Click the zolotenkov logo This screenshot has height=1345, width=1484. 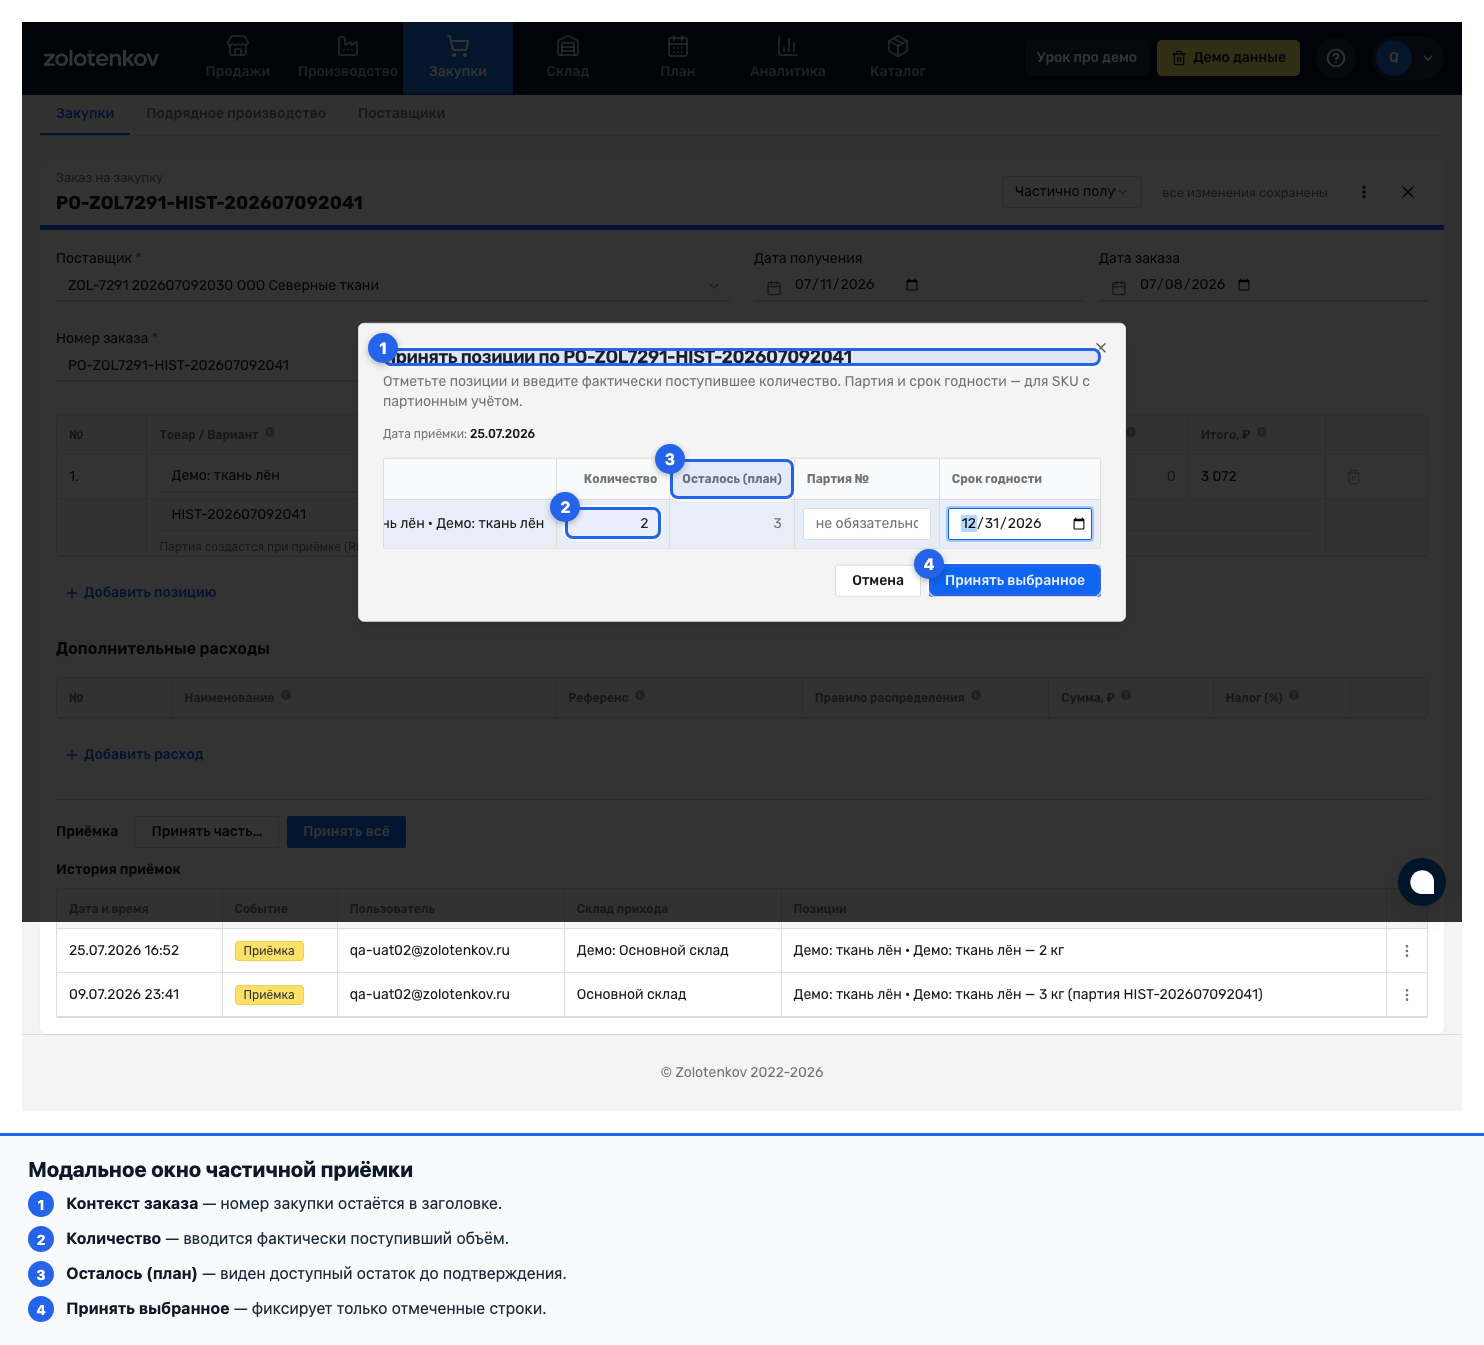click(x=101, y=58)
